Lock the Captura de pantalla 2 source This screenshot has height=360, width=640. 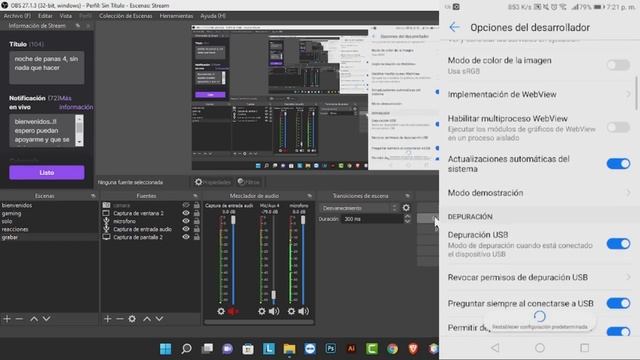(x=196, y=237)
